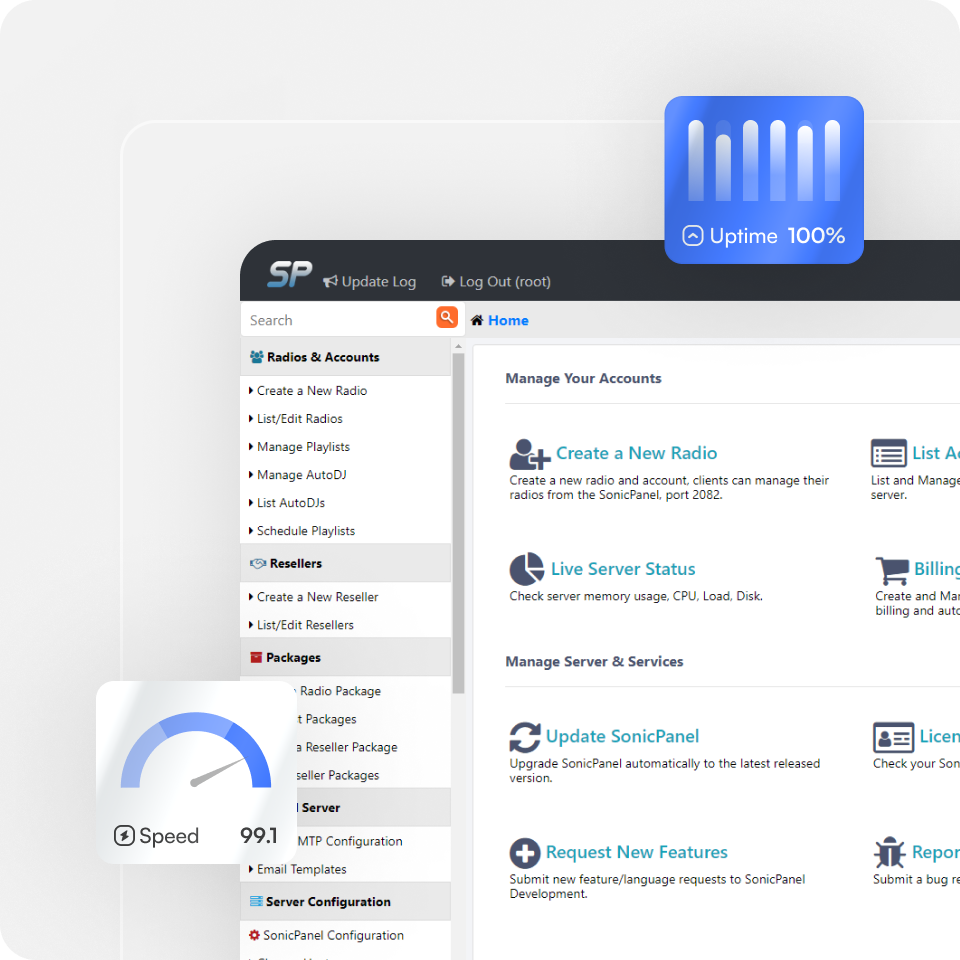This screenshot has height=960, width=960.
Task: Go to List/Edit Resellers in the sidebar
Action: [x=305, y=625]
